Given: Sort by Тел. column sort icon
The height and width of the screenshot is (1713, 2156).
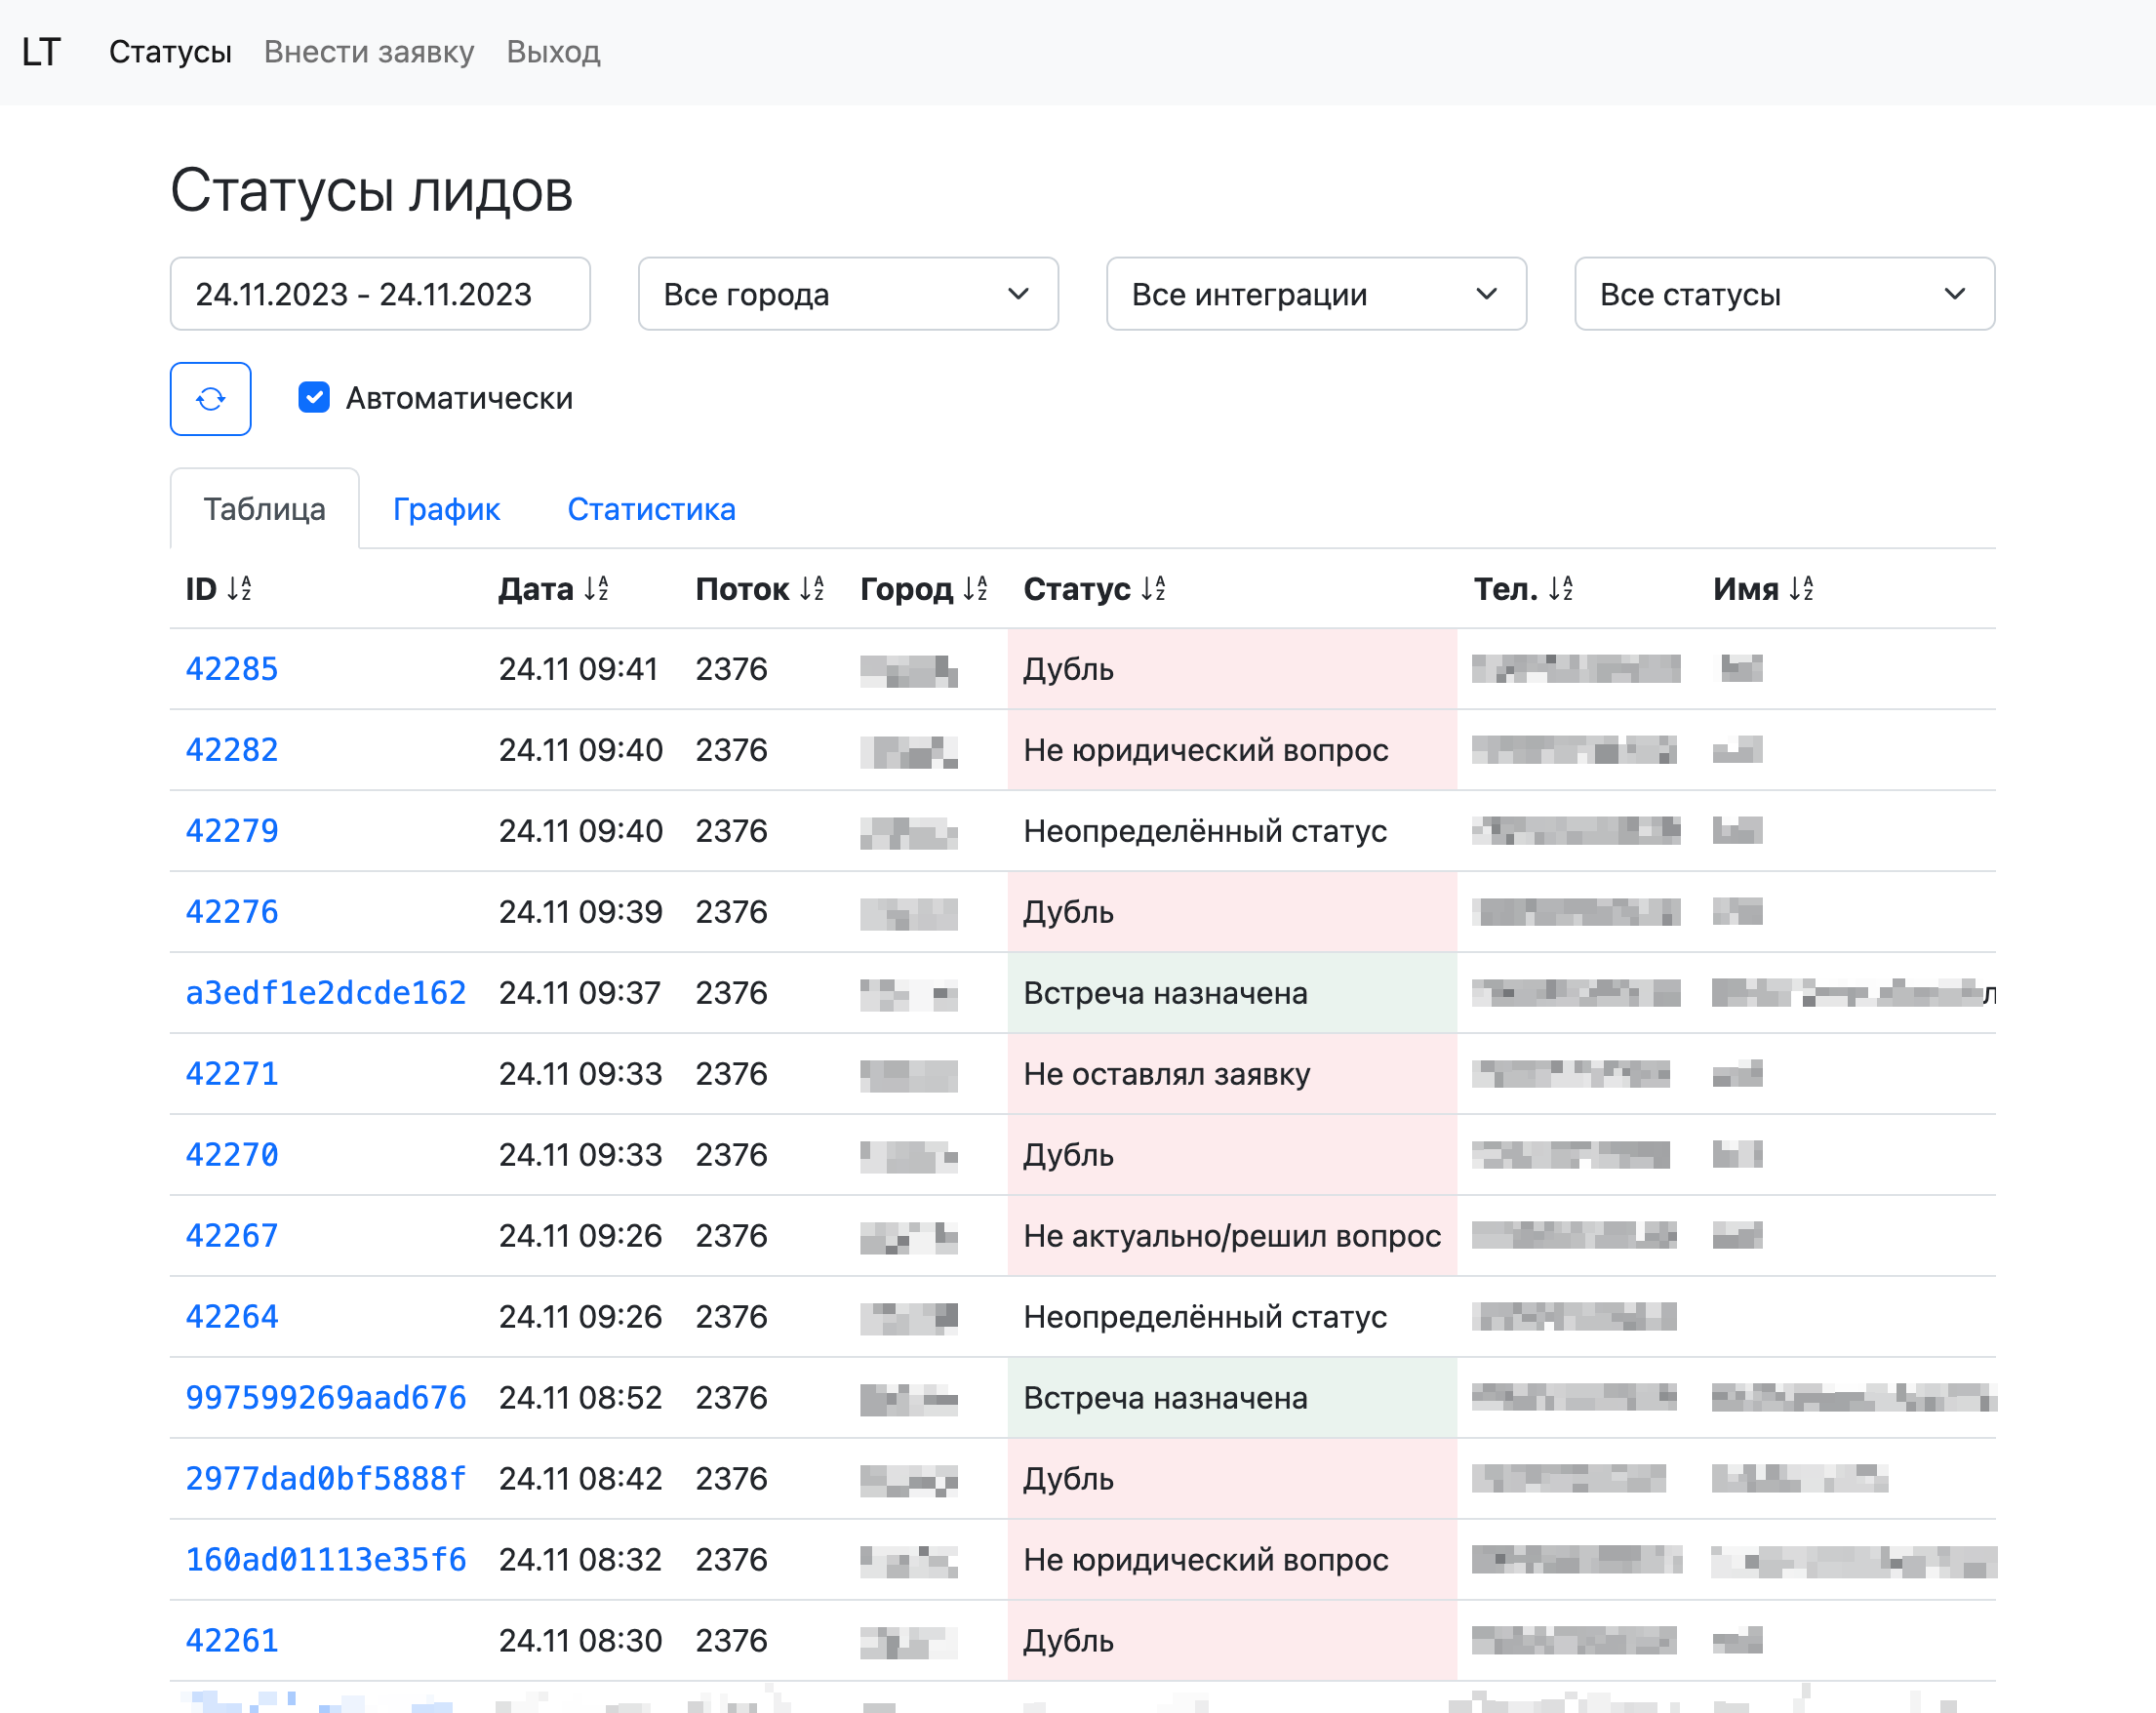Looking at the screenshot, I should coord(1560,589).
